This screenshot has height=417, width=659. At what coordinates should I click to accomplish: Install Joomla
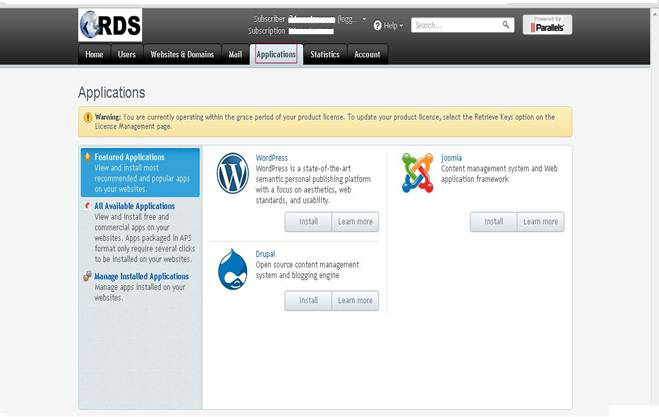pos(493,222)
